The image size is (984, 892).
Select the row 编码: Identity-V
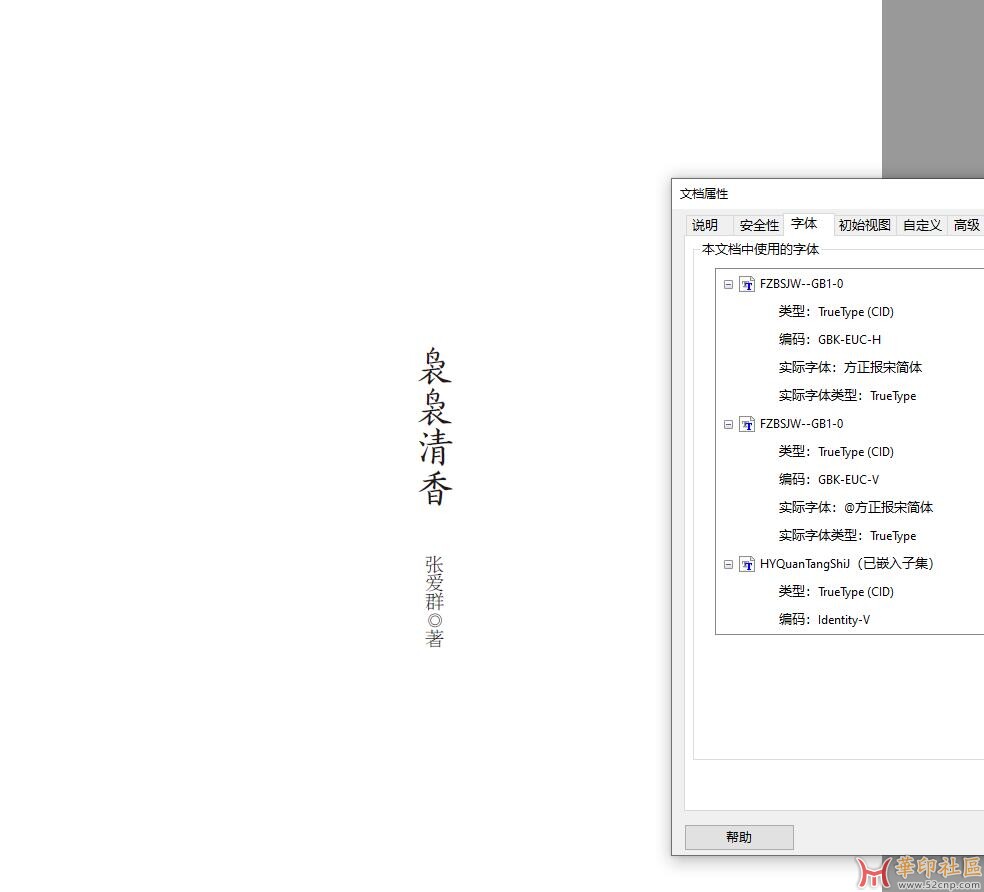[824, 620]
